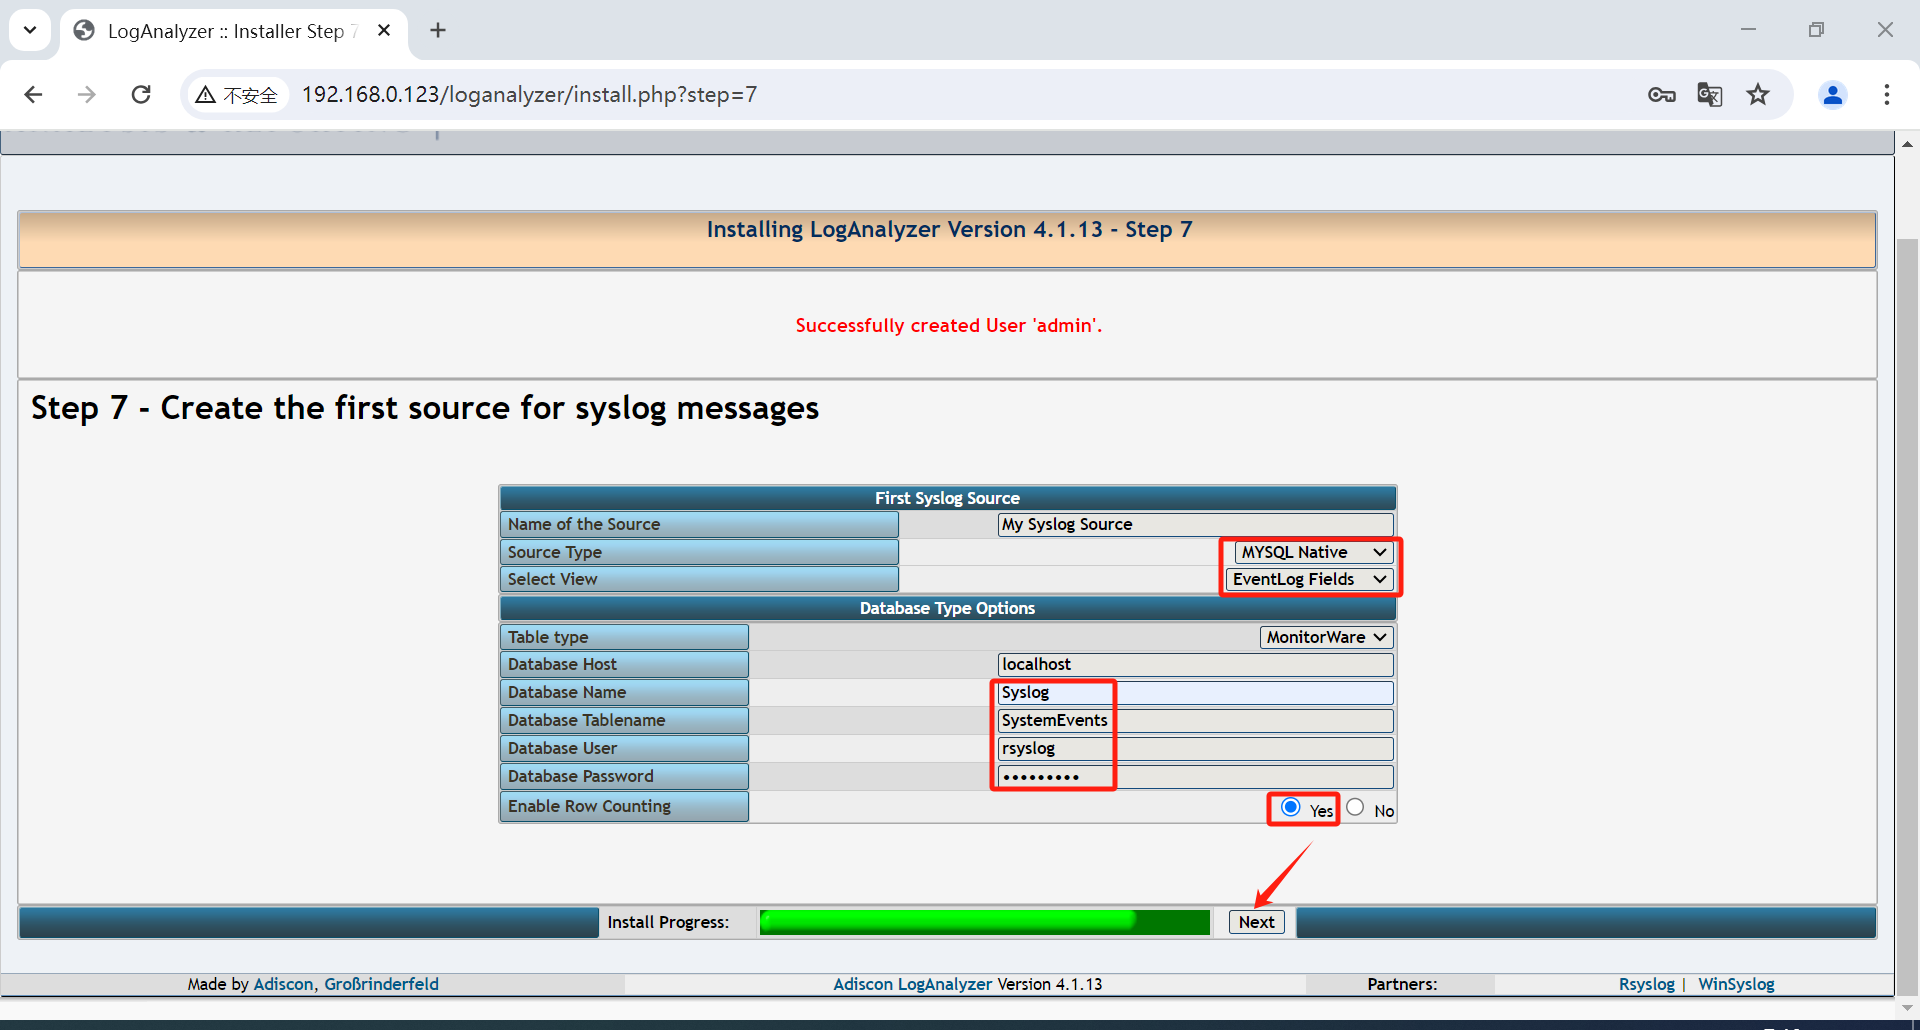This screenshot has height=1030, width=1920.
Task: Reload the installer page
Action: click(x=141, y=94)
